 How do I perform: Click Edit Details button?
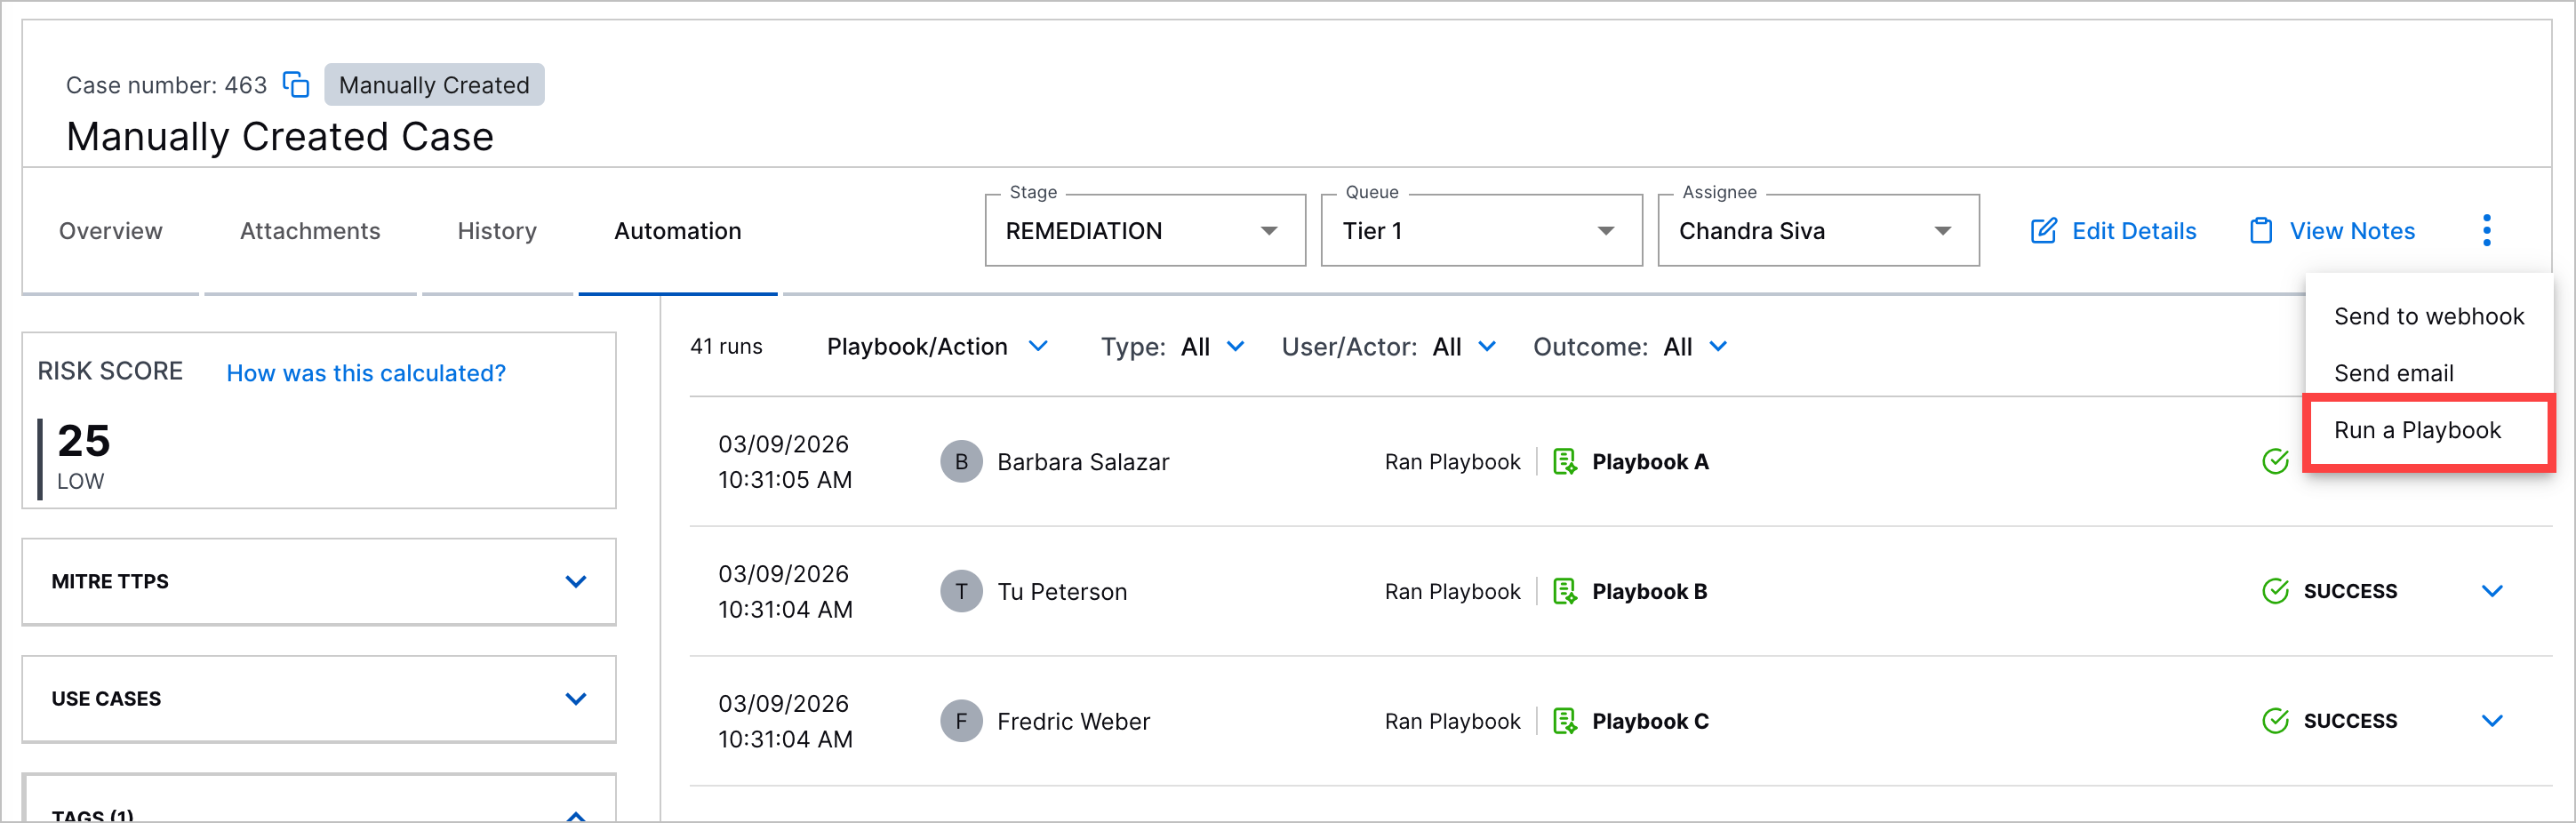tap(2114, 231)
